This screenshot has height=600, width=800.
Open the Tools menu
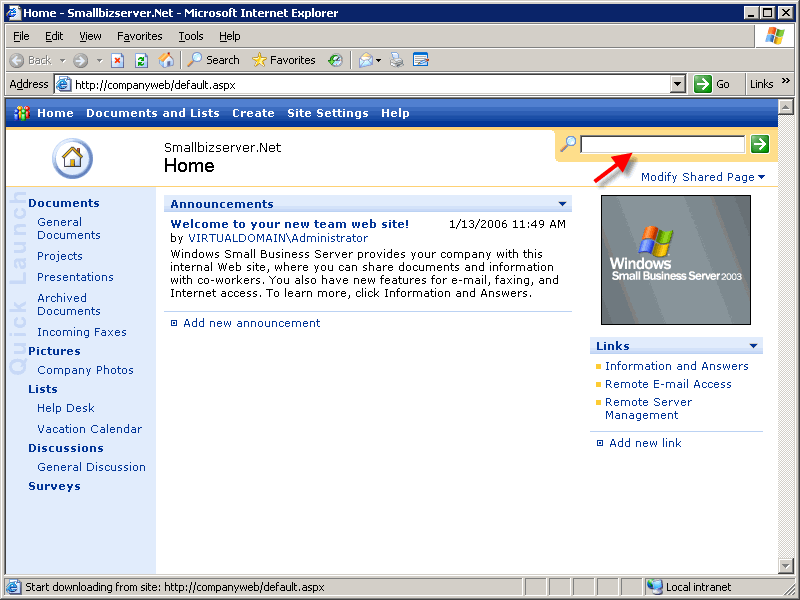pos(191,36)
